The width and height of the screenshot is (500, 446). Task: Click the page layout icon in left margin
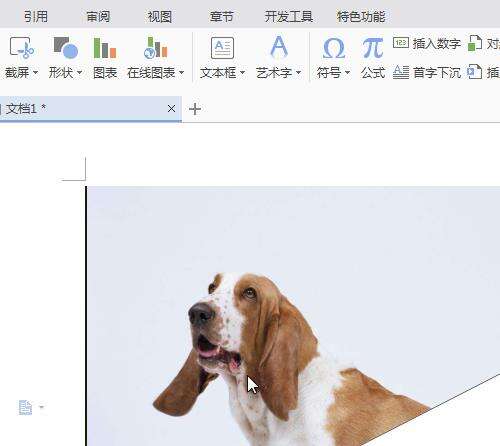[x=25, y=407]
